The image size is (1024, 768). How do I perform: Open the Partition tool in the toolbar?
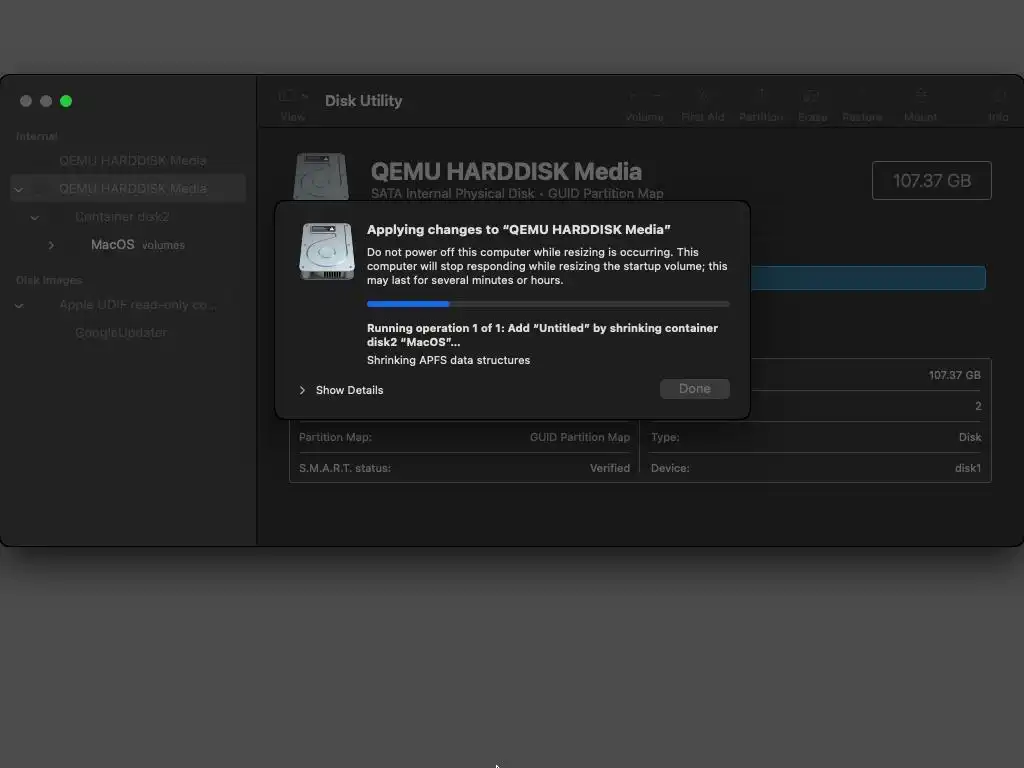761,104
